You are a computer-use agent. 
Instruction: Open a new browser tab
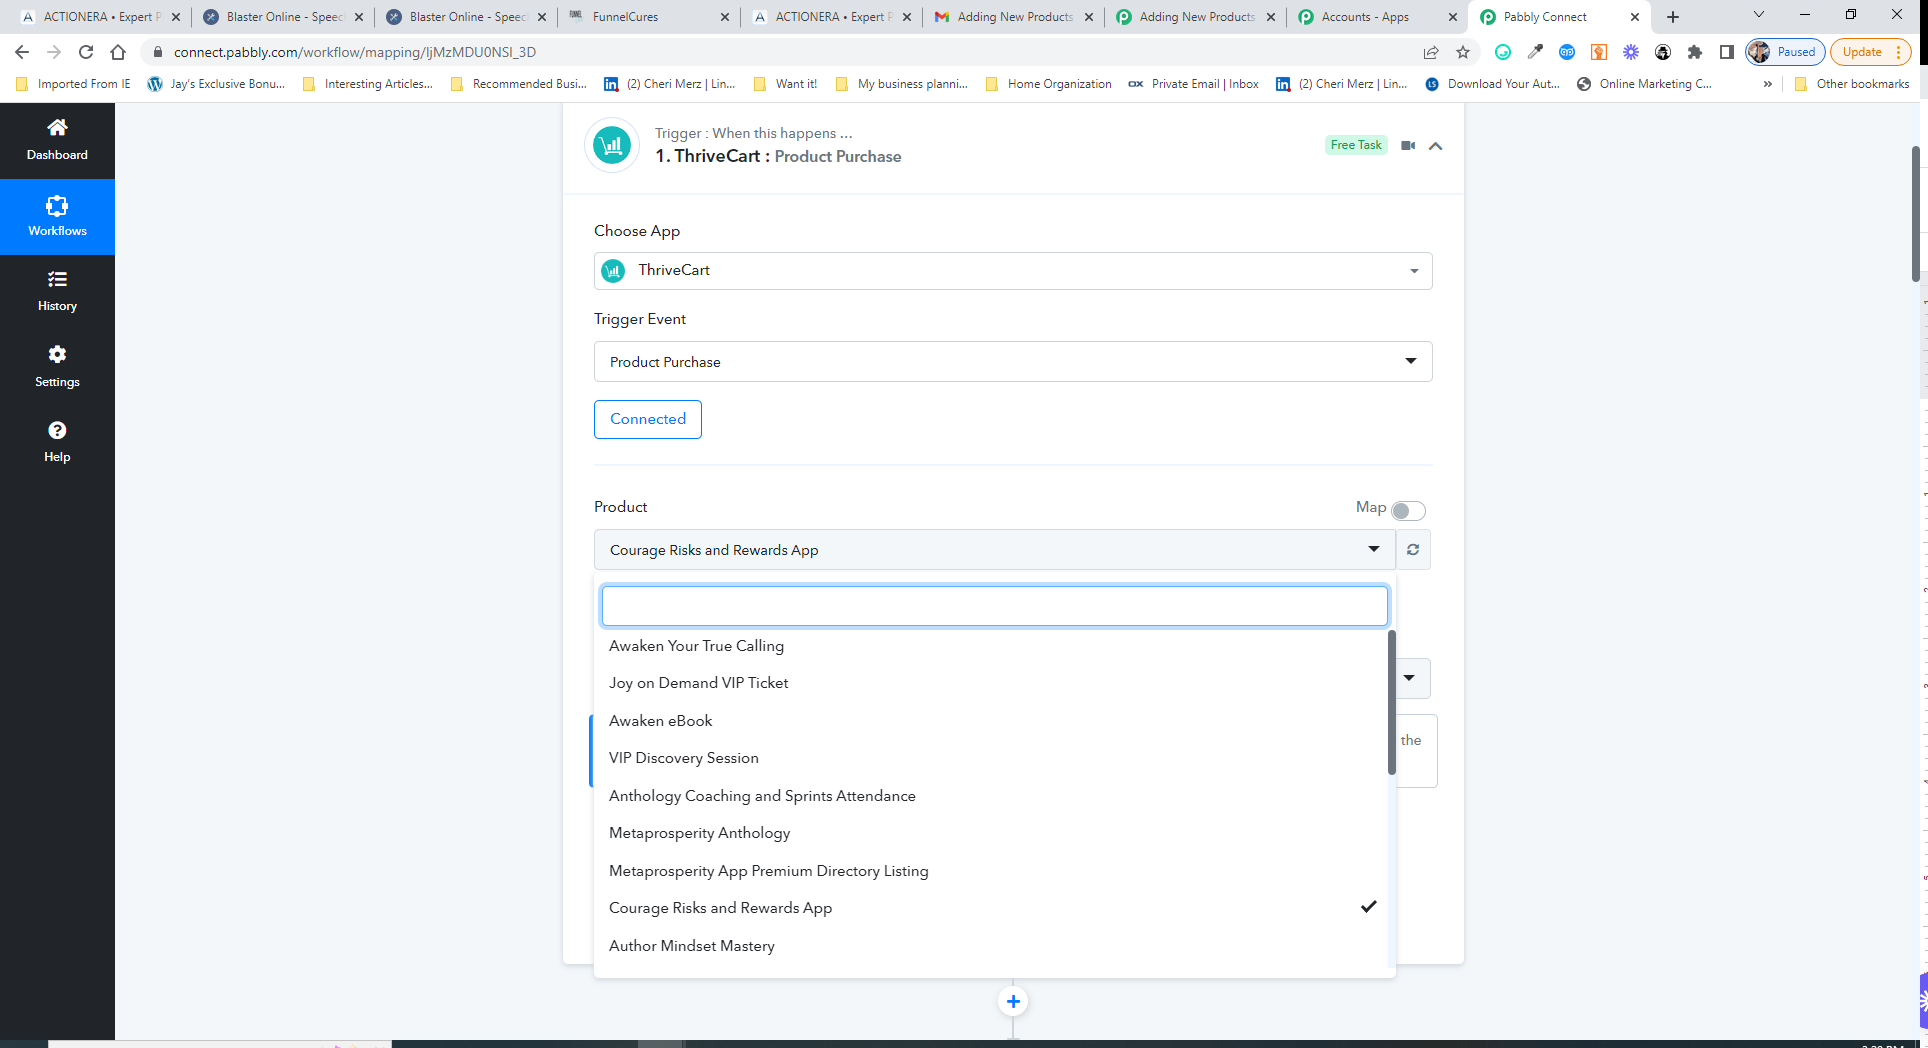click(x=1673, y=17)
